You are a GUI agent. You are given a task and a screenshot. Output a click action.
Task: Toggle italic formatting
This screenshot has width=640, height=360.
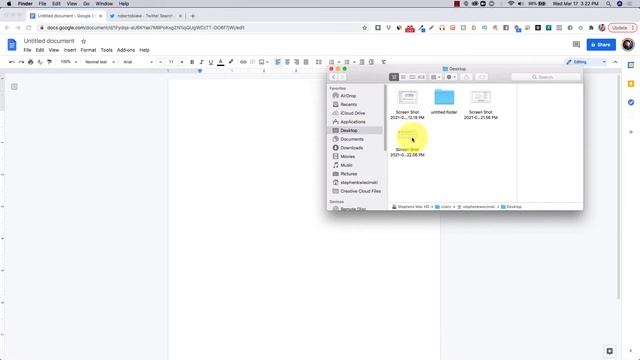[x=201, y=62]
